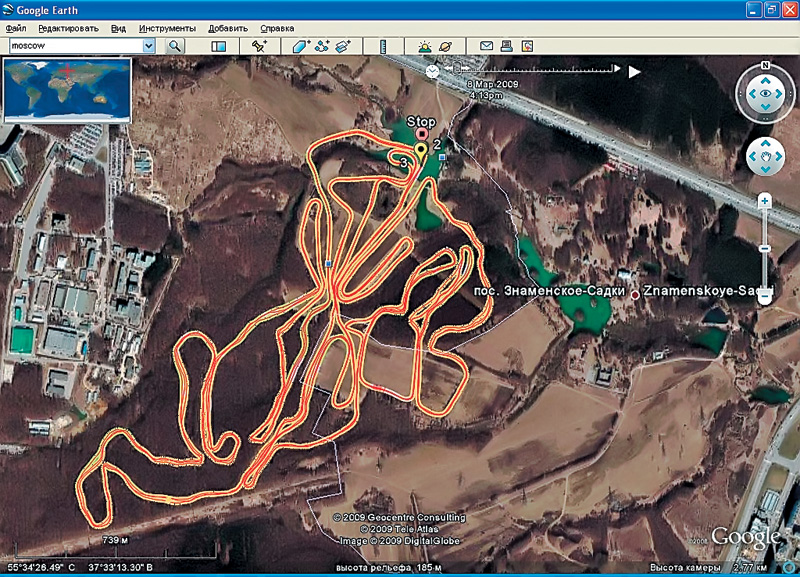Click the высота рельефа 185 м readout

pos(389,568)
